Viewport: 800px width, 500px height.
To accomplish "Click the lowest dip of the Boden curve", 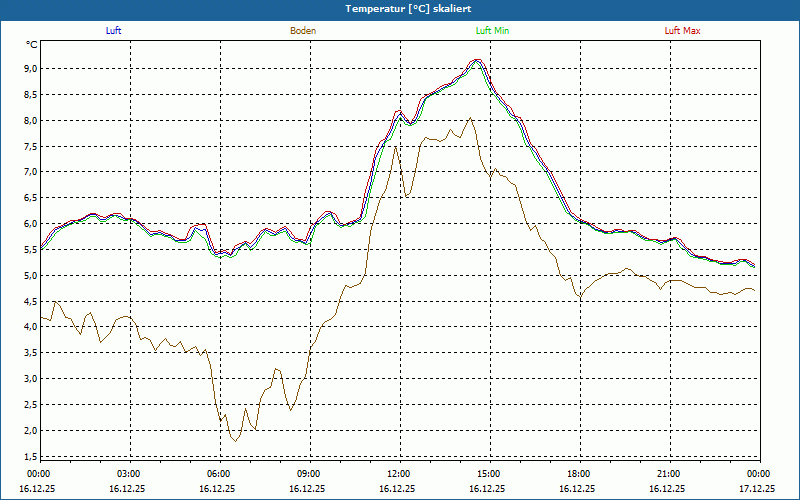I will [235, 440].
